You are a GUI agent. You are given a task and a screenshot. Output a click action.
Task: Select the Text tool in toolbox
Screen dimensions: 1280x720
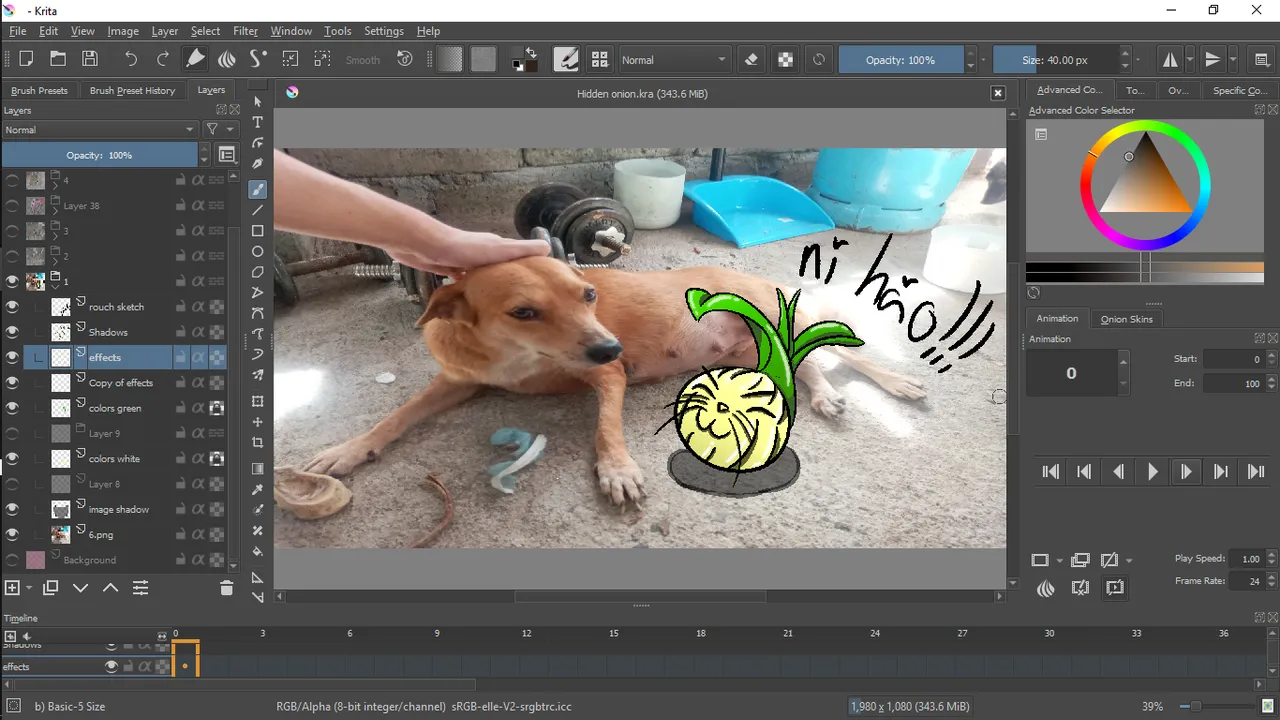tap(257, 122)
